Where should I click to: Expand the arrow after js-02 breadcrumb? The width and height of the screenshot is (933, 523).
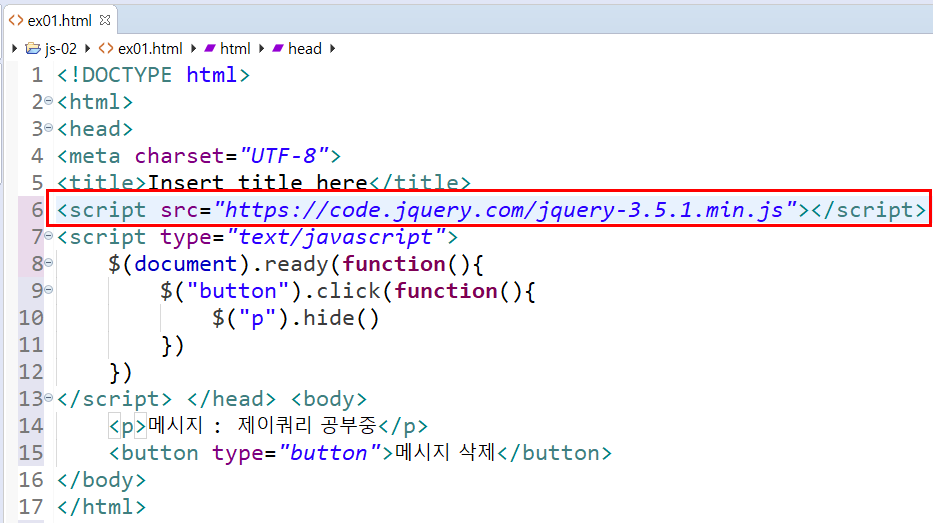pos(87,49)
